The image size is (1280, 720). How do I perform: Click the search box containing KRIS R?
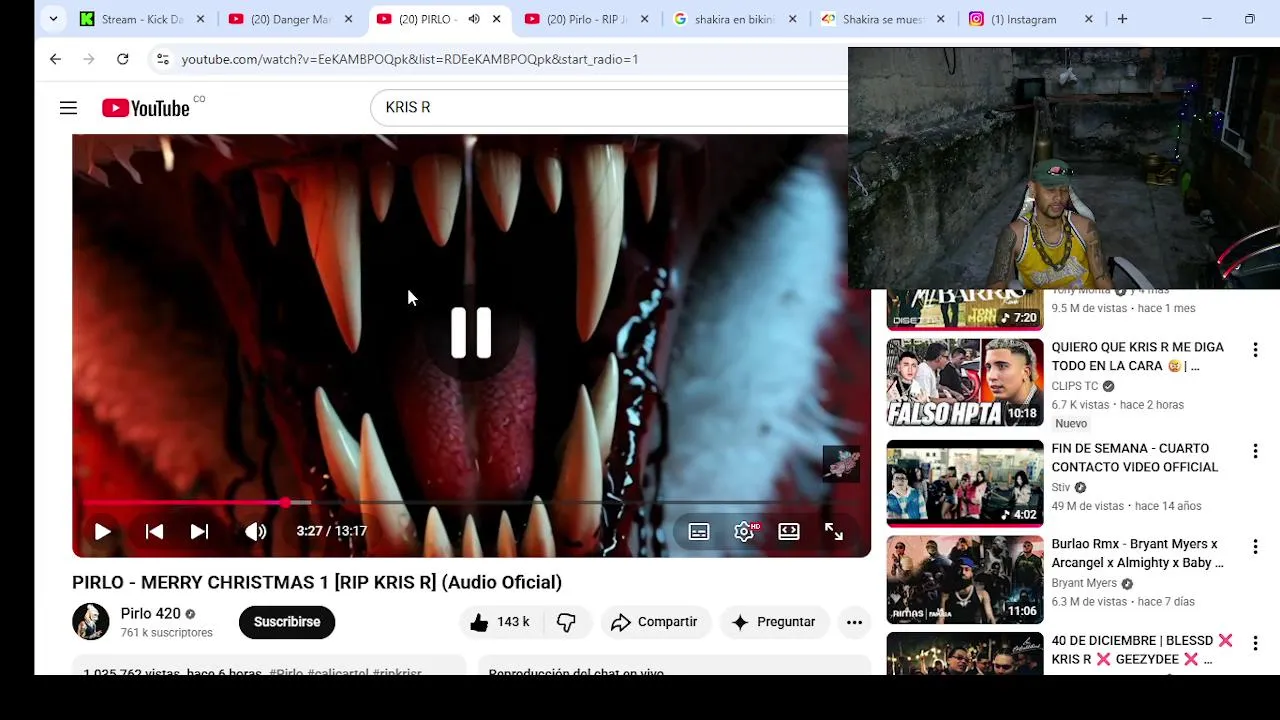[610, 108]
